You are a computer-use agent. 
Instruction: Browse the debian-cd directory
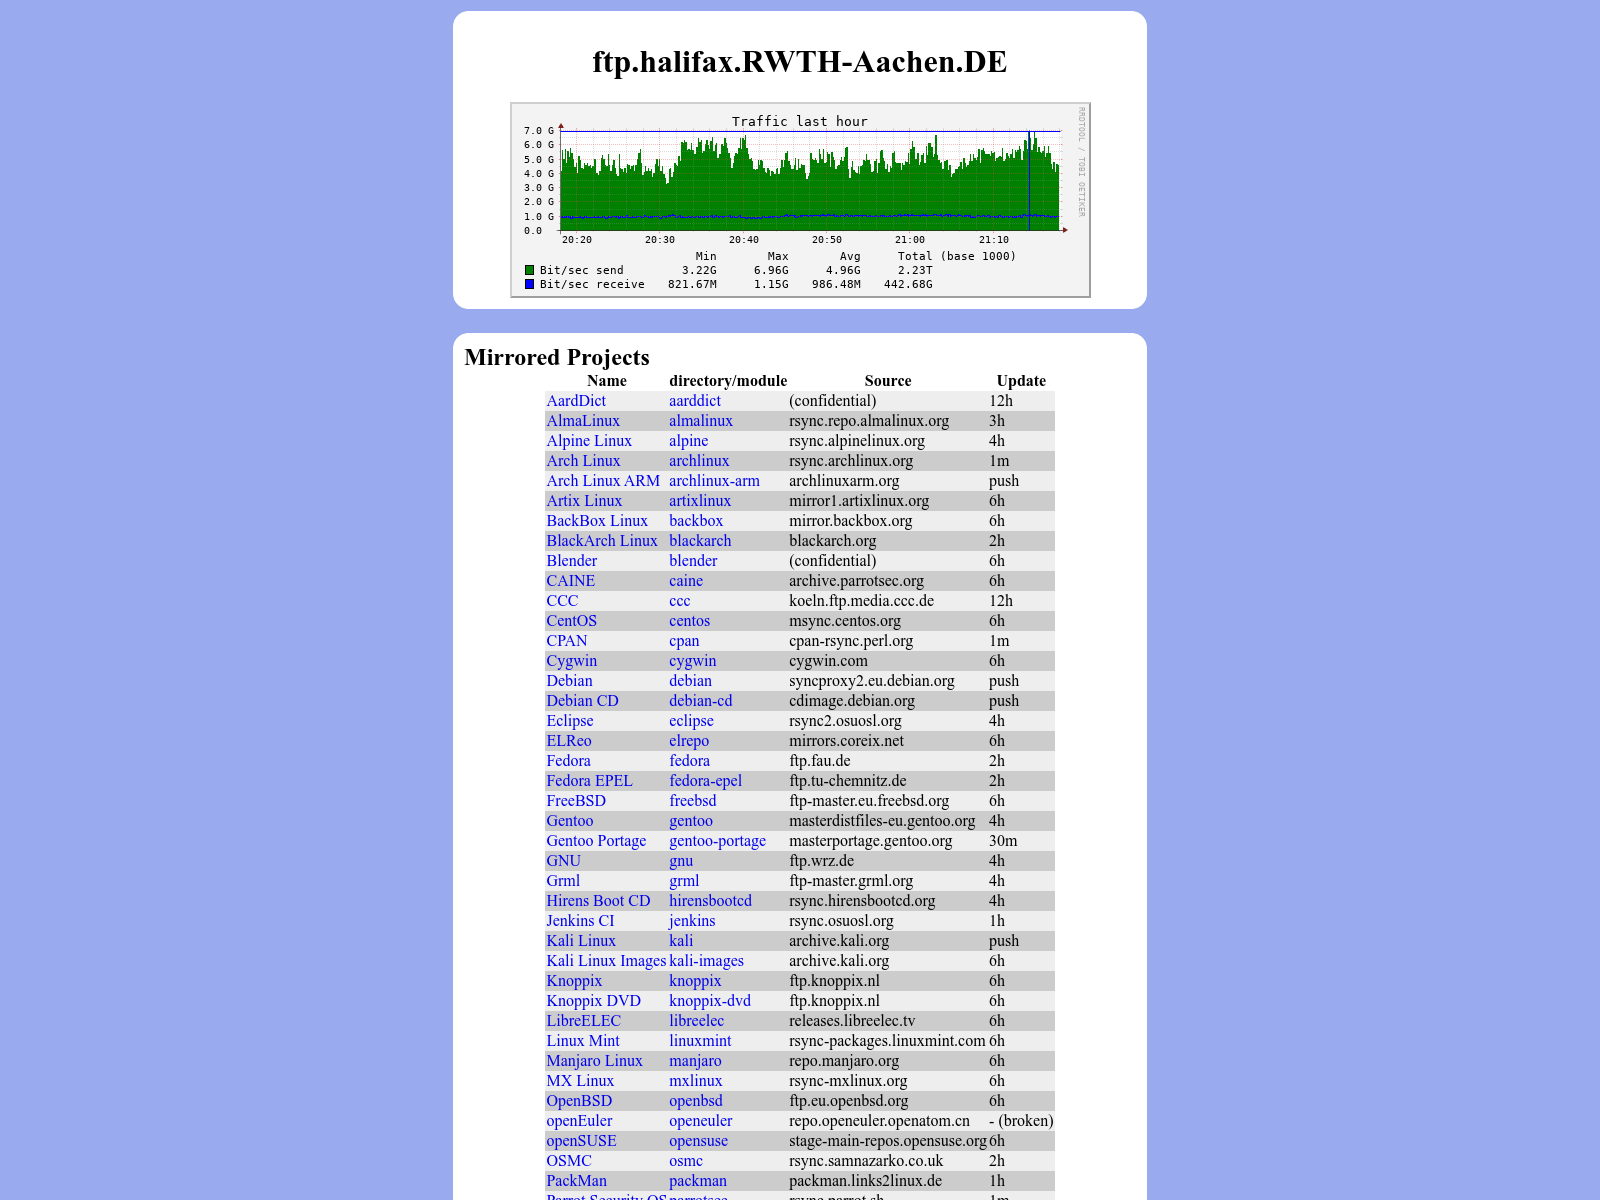(x=701, y=701)
